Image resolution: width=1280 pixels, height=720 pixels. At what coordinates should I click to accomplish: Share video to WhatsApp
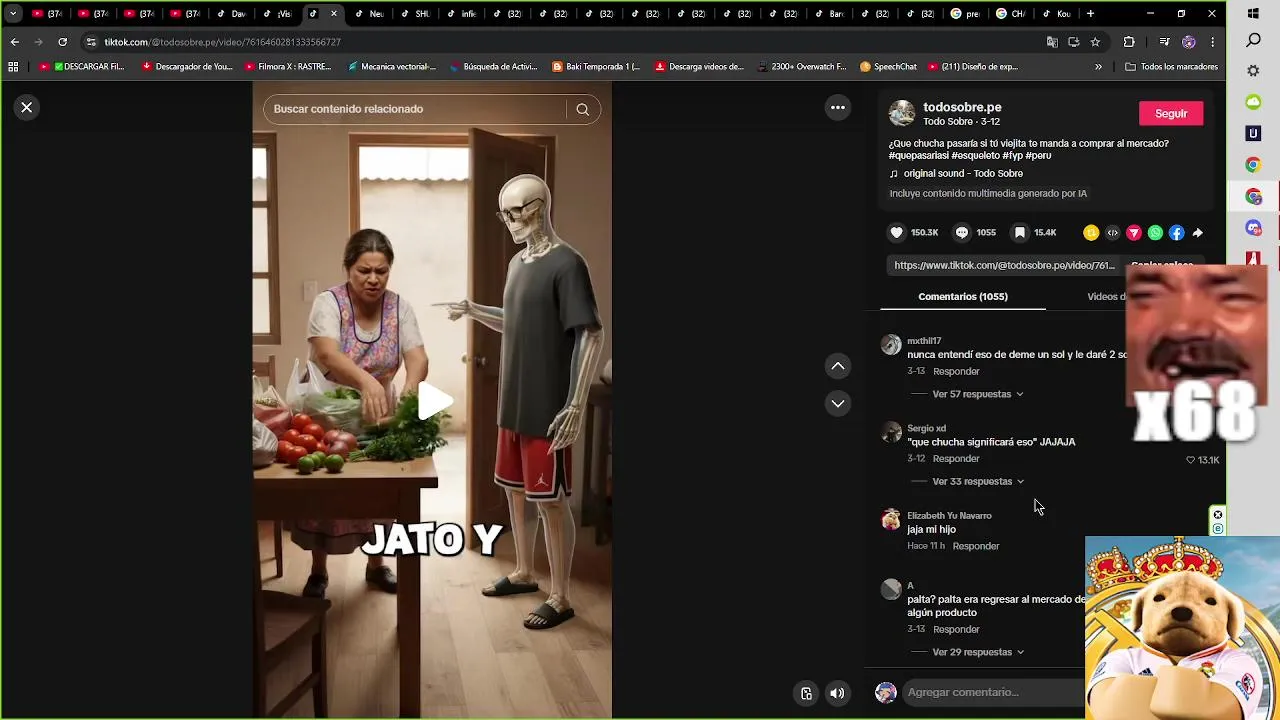tap(1155, 232)
